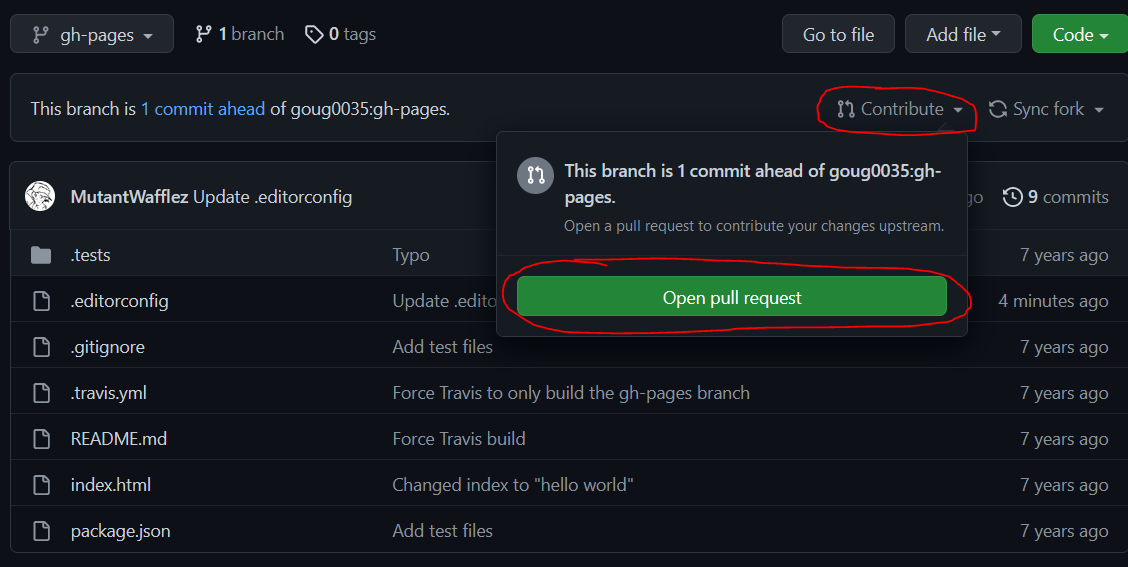
Task: Open the 'Add test files' commit for package.json
Action: [x=442, y=531]
